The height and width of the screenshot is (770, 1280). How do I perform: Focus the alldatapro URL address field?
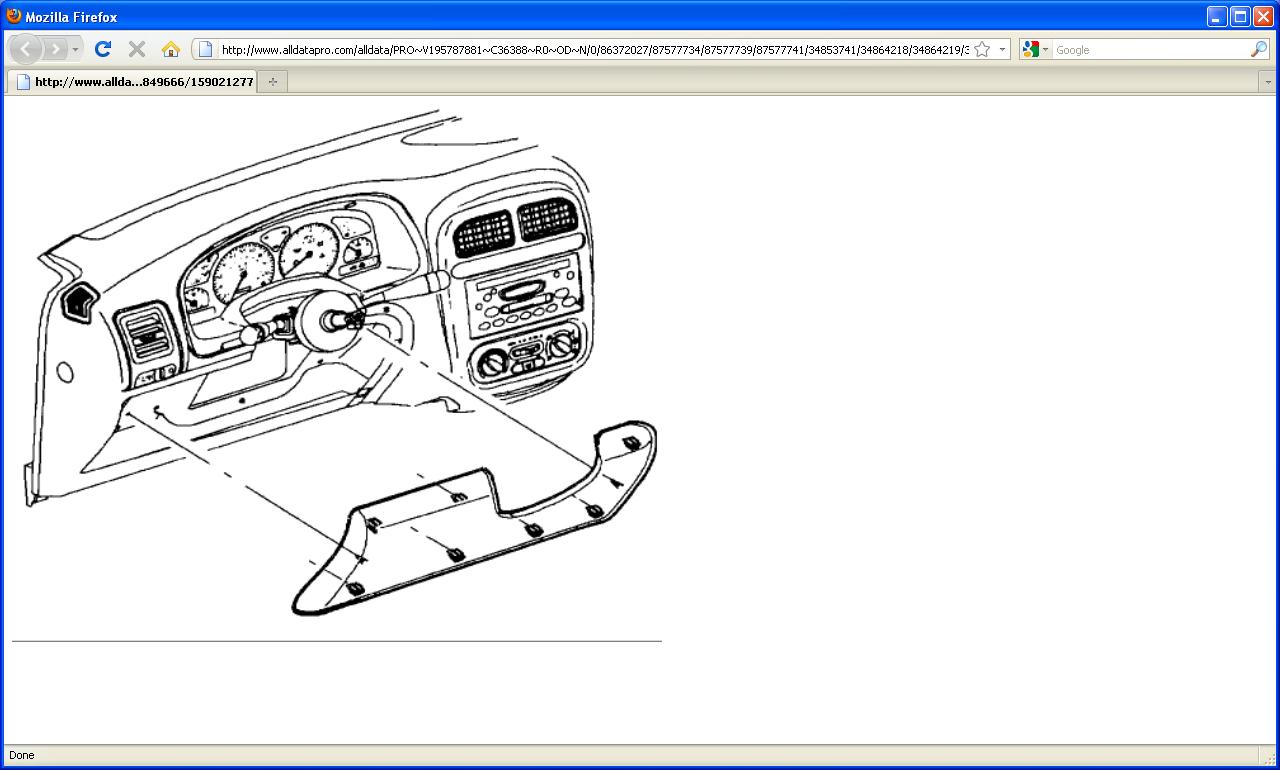(594, 49)
